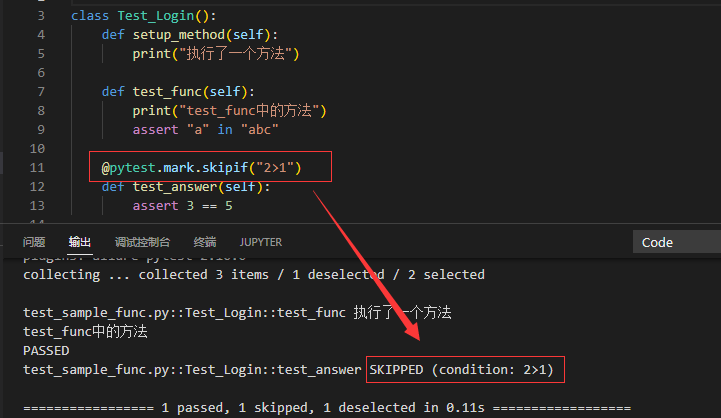Click the setup_method function definition

click(x=187, y=35)
